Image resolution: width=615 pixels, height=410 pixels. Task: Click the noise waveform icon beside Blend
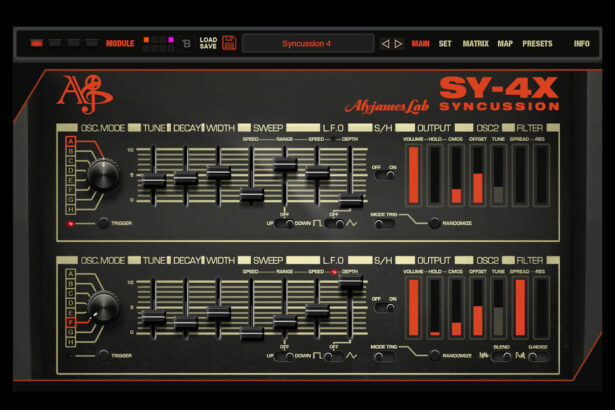pyautogui.click(x=484, y=355)
